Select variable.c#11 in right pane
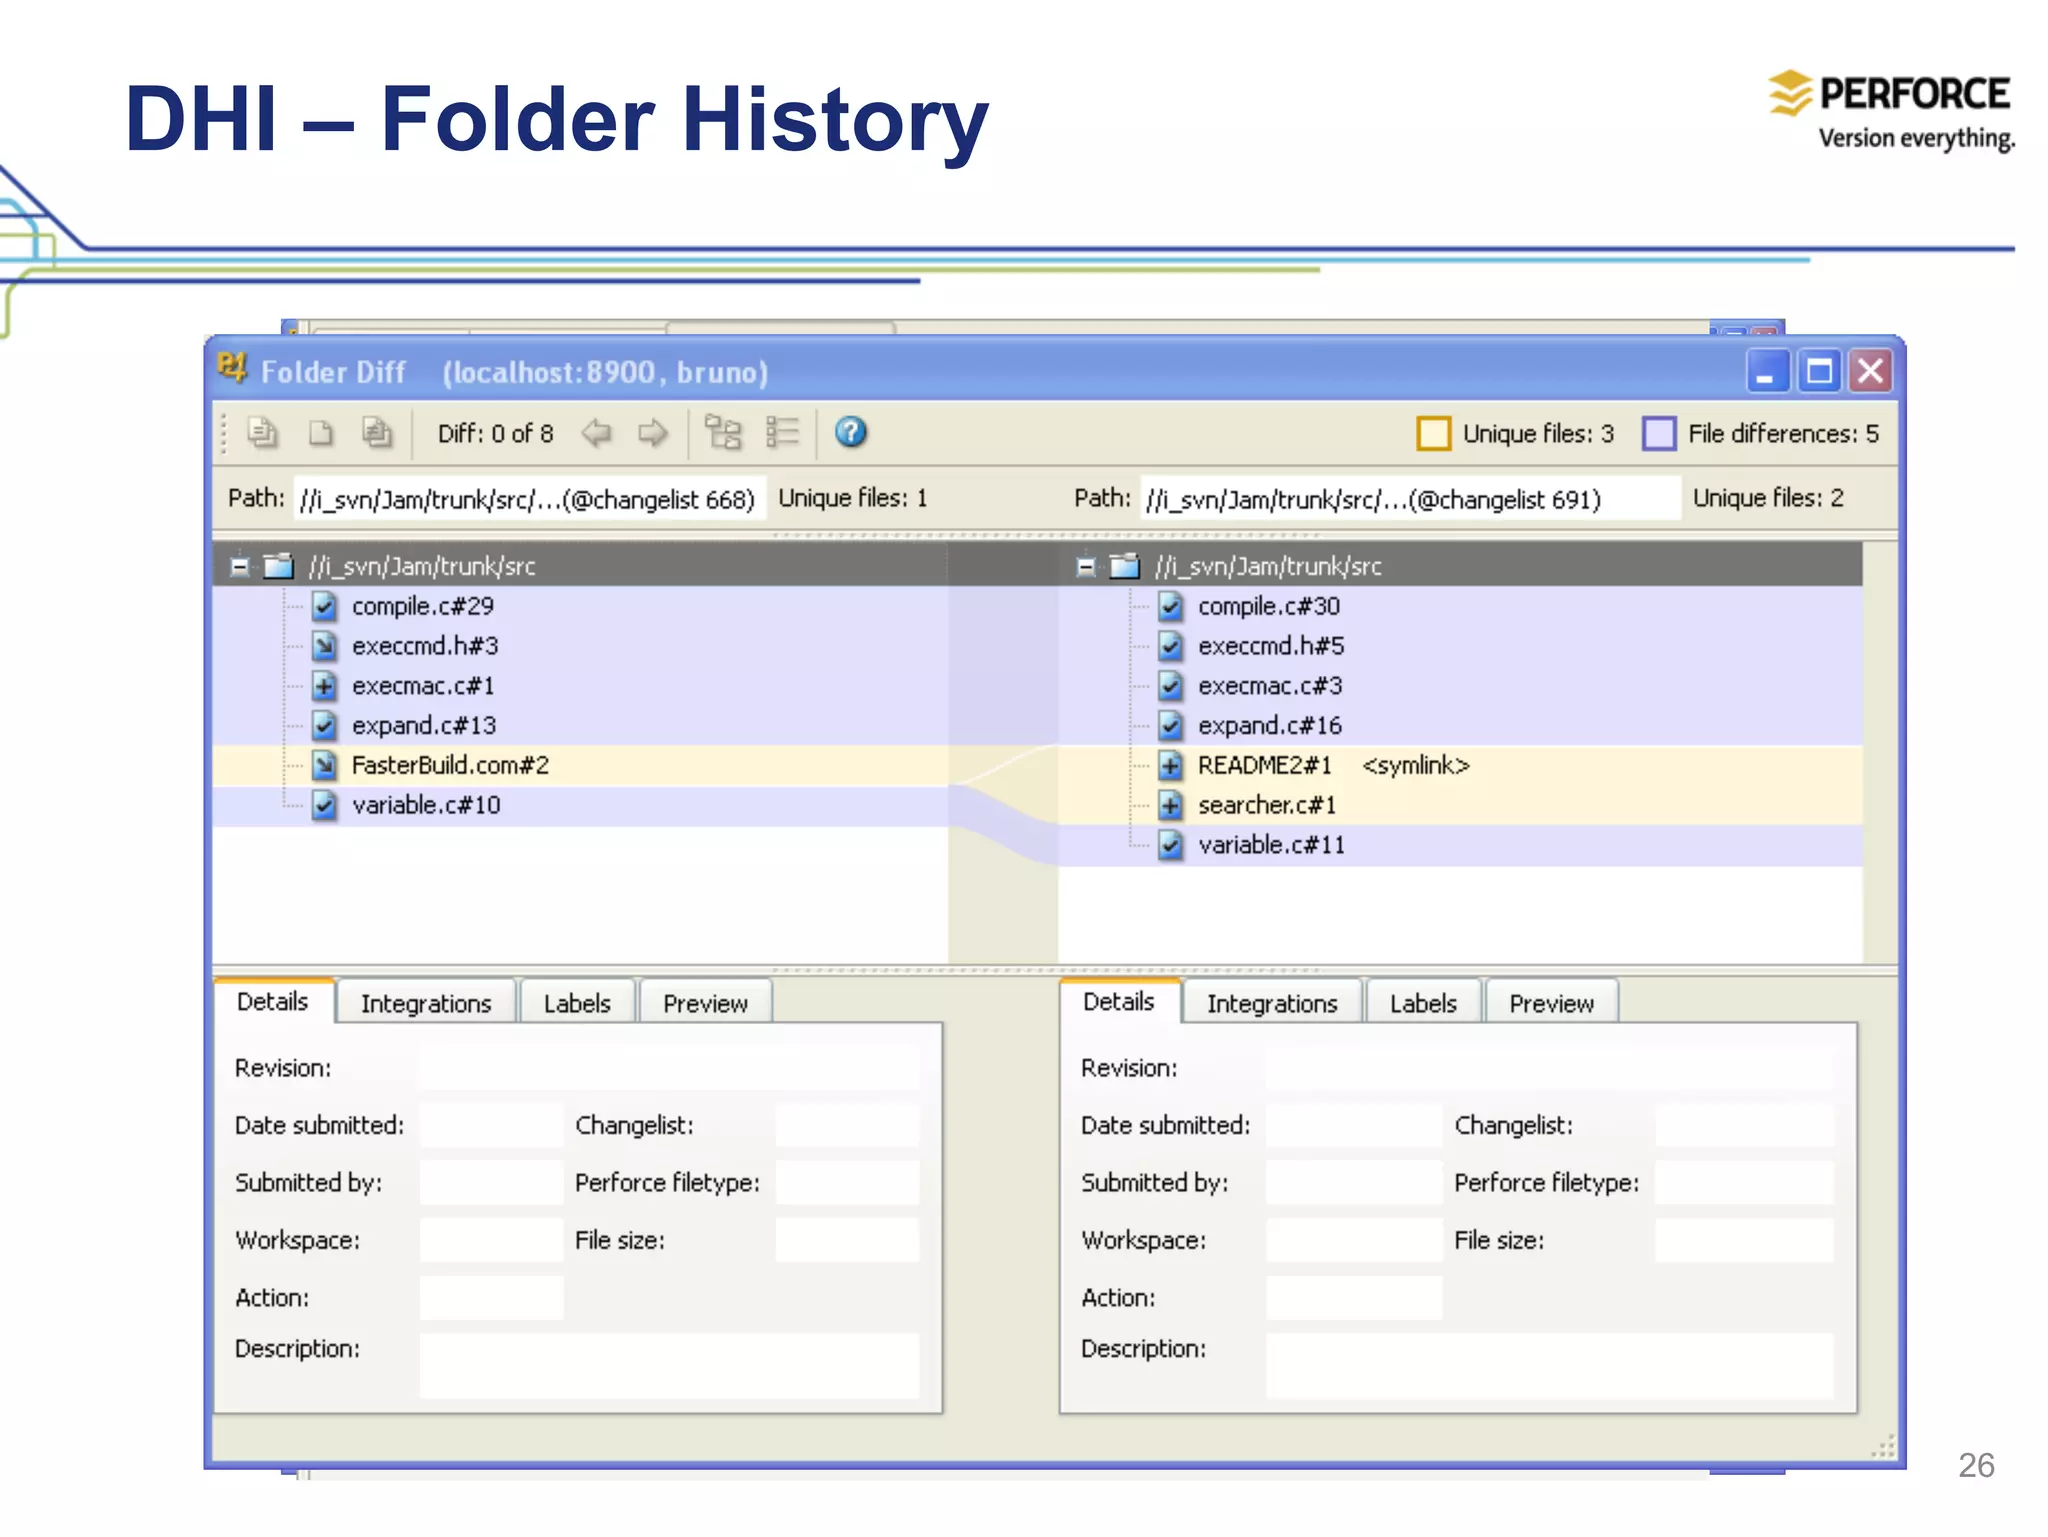 [1271, 845]
